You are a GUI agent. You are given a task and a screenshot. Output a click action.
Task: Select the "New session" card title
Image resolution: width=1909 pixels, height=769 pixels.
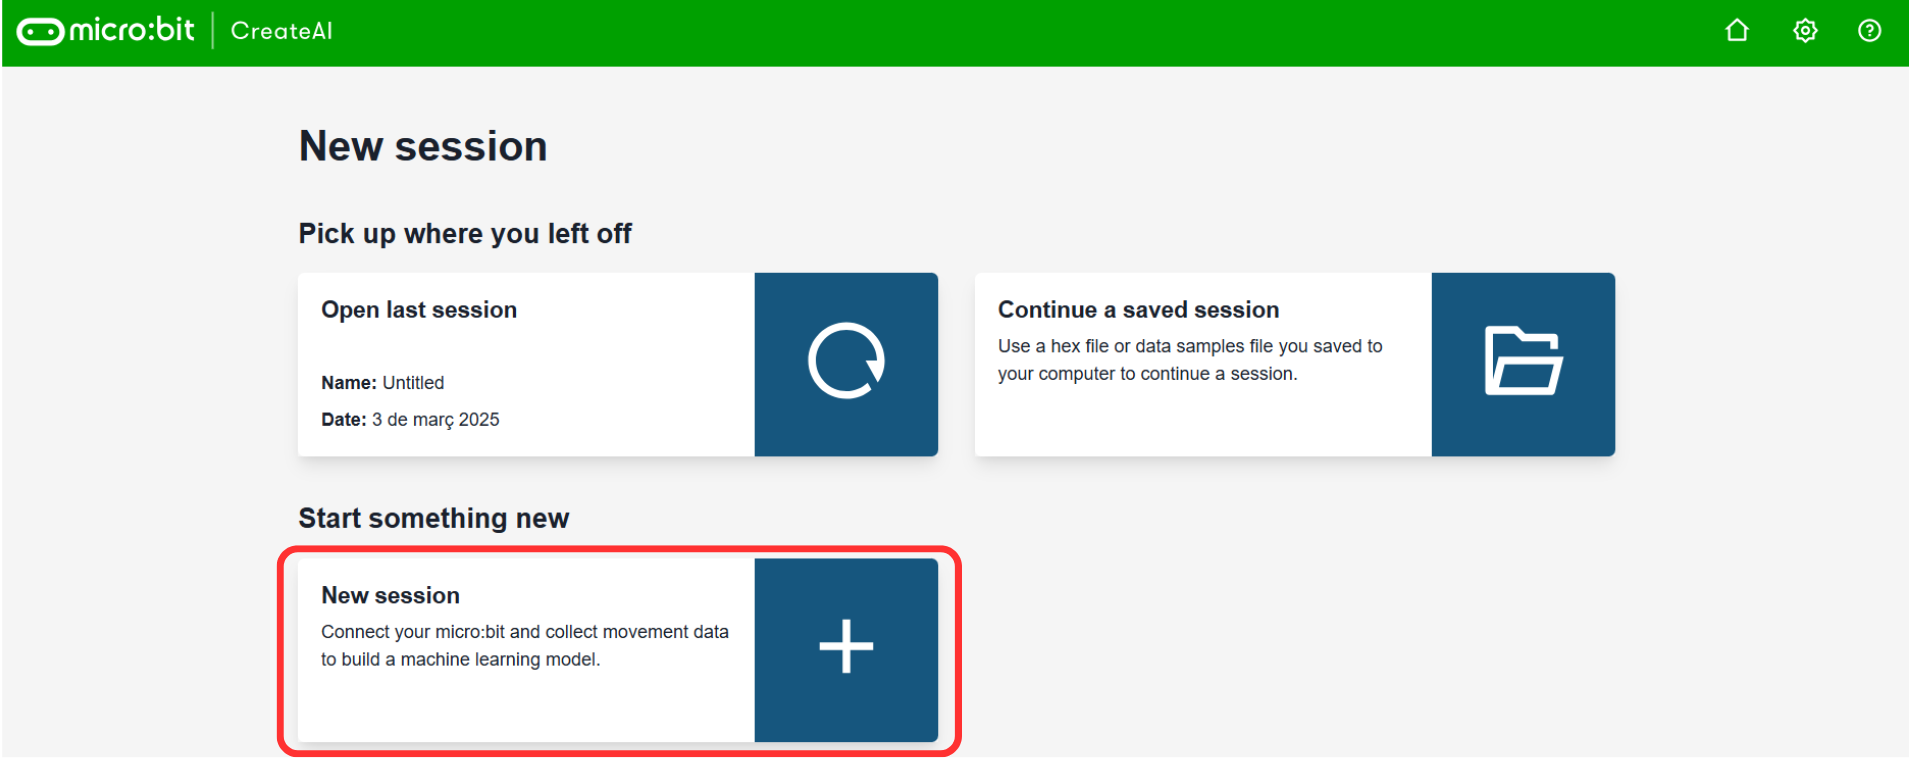click(x=390, y=596)
